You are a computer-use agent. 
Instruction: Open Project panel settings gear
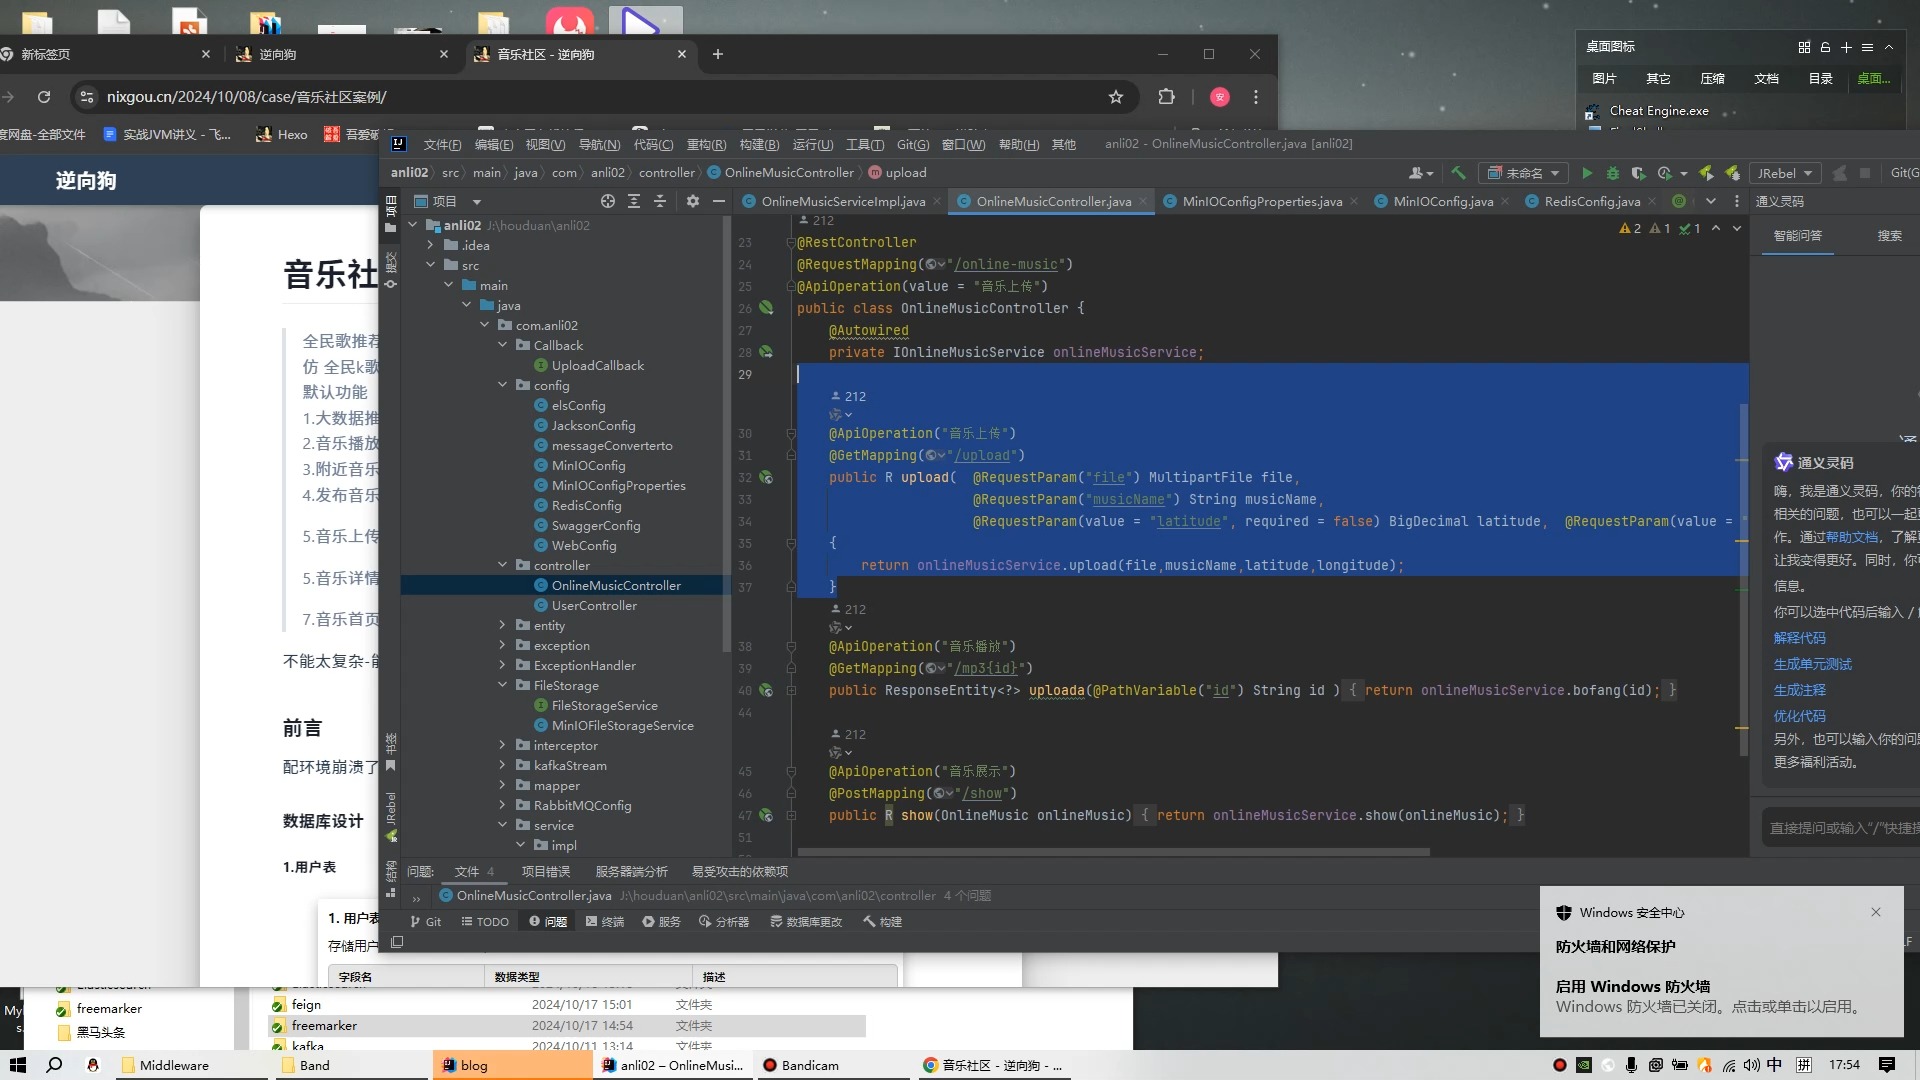pyautogui.click(x=692, y=201)
